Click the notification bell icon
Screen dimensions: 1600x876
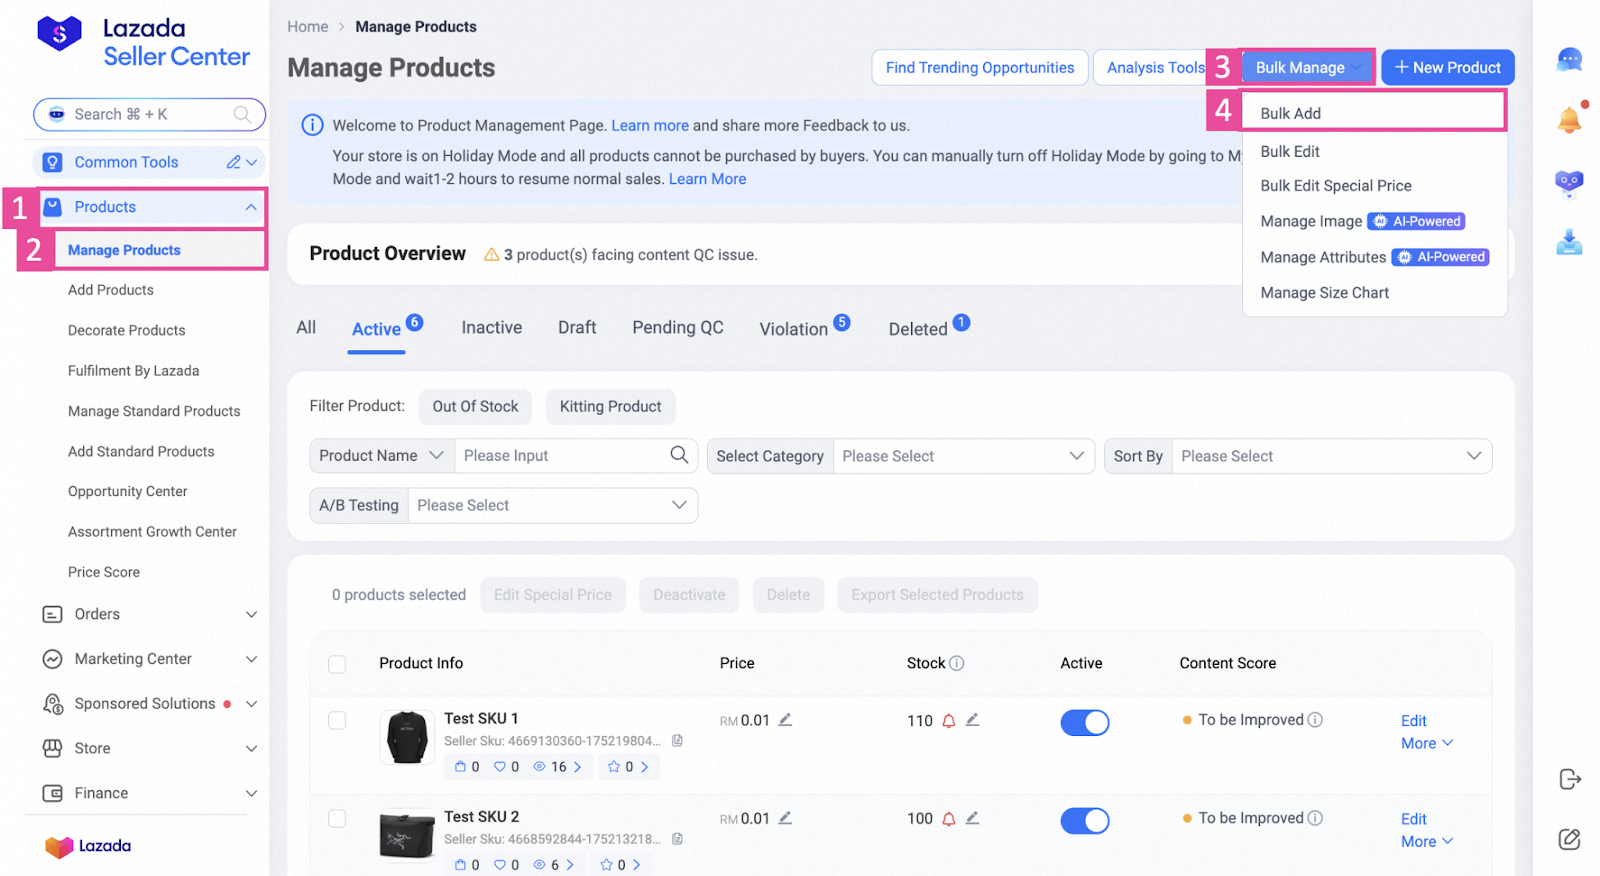1569,120
